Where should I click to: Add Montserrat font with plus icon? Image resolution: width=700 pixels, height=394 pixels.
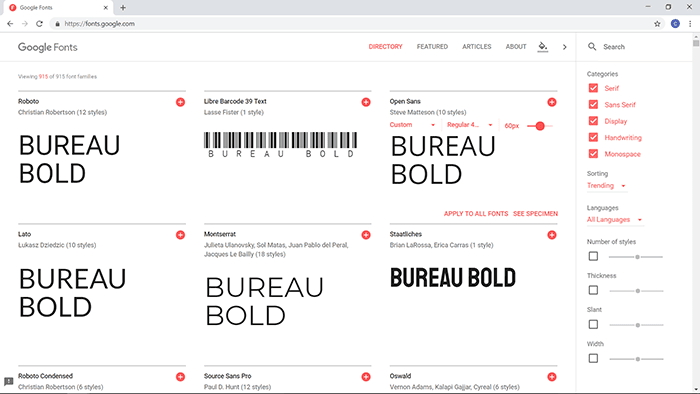(x=366, y=235)
